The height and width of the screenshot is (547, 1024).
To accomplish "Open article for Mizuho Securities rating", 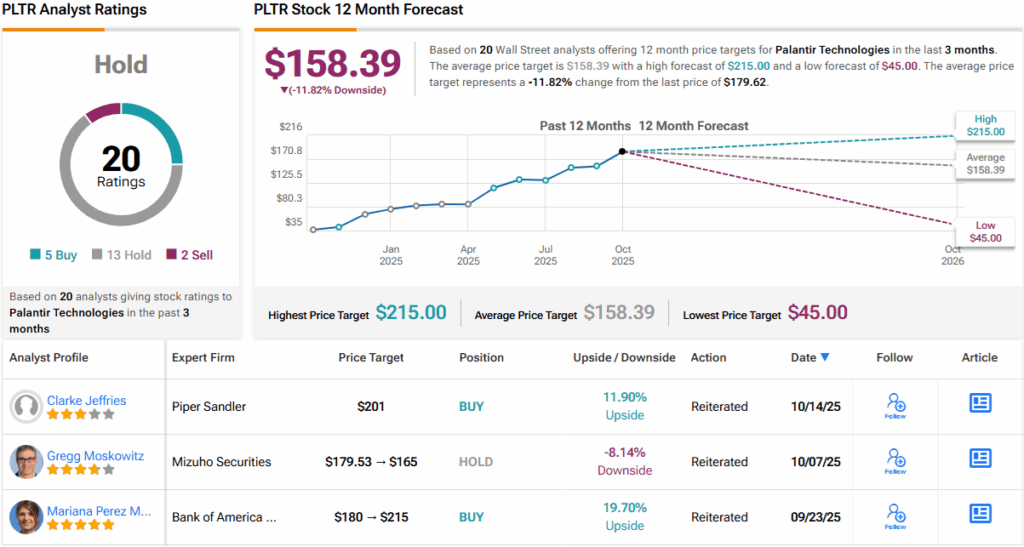I will (x=980, y=458).
